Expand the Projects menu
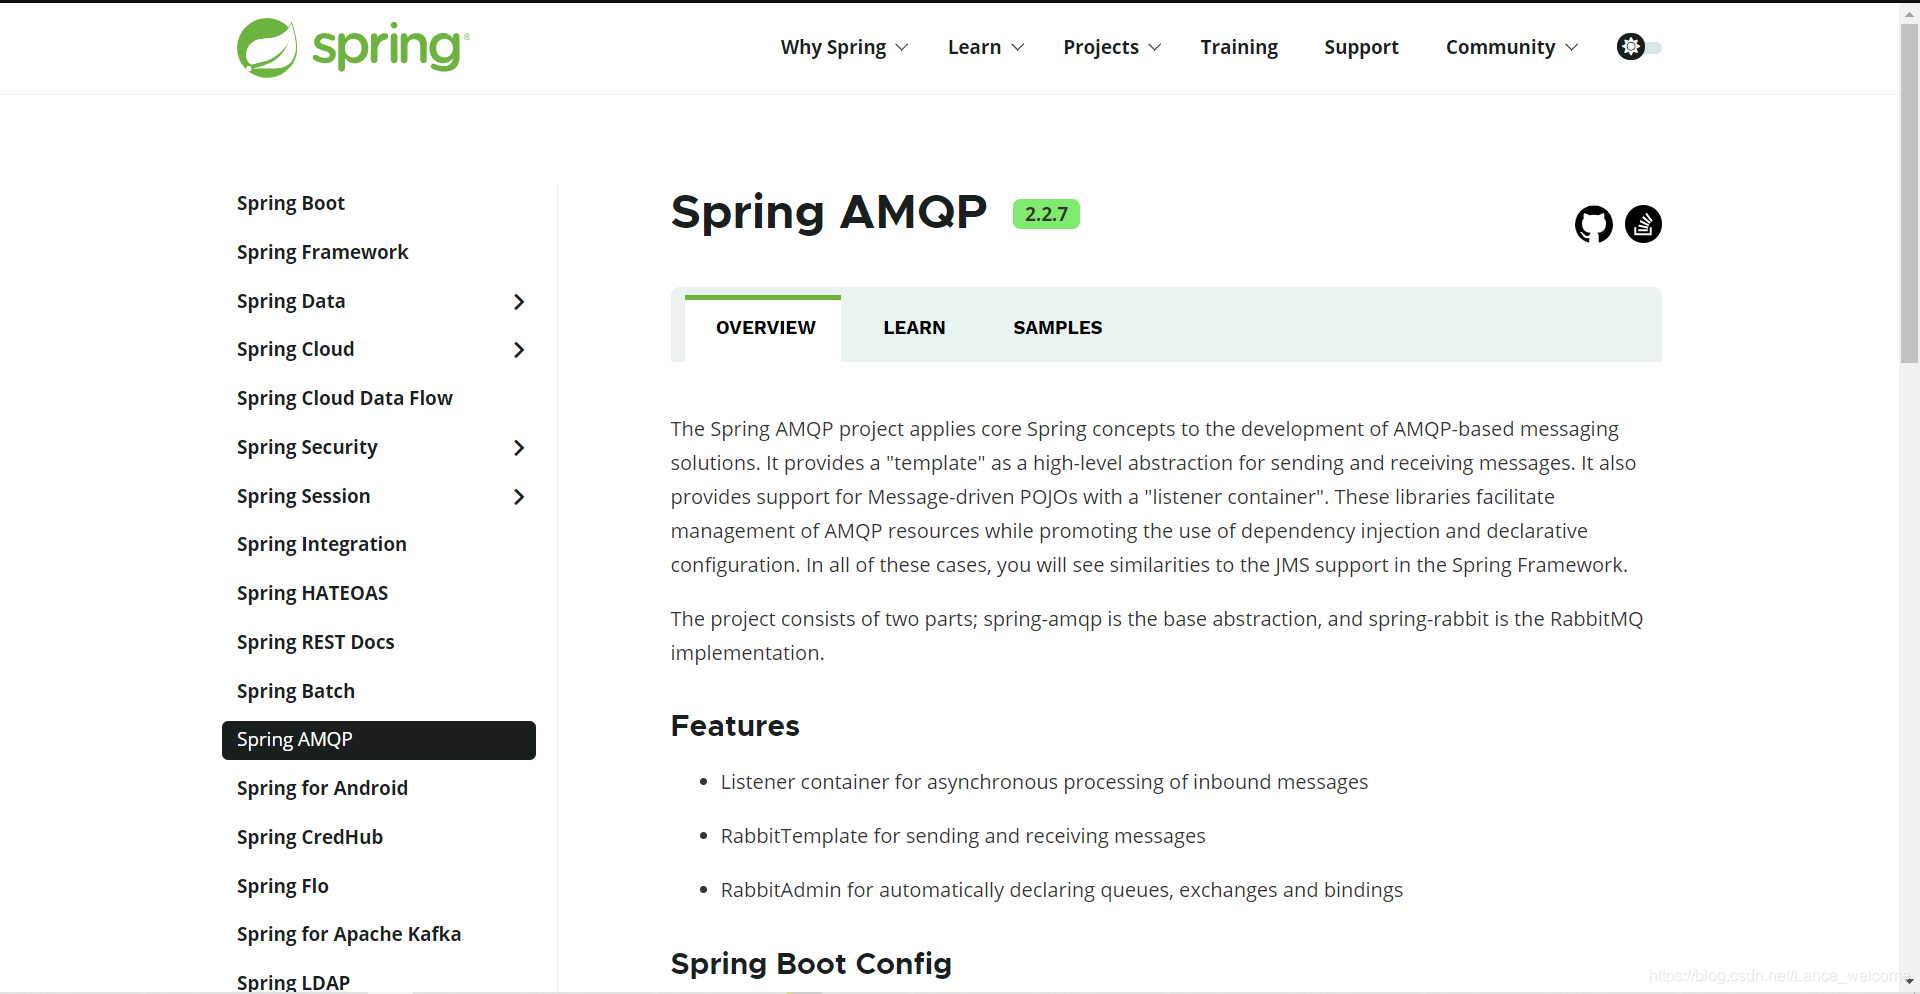Viewport: 1920px width, 994px height. (1112, 47)
